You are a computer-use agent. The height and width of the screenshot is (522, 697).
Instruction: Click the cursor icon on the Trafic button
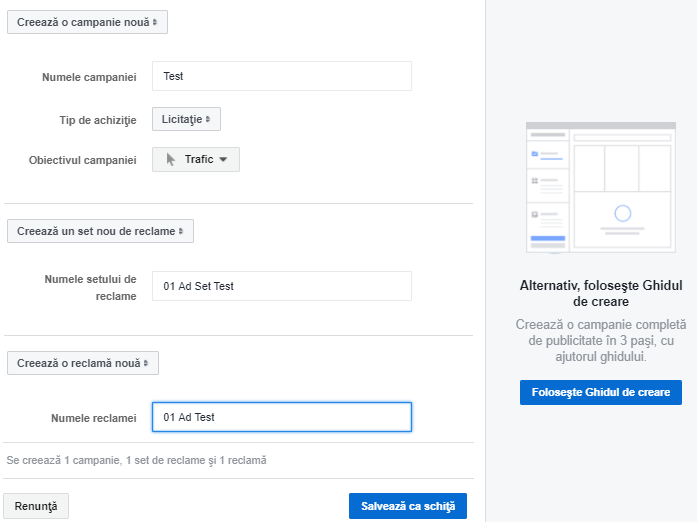click(x=171, y=160)
